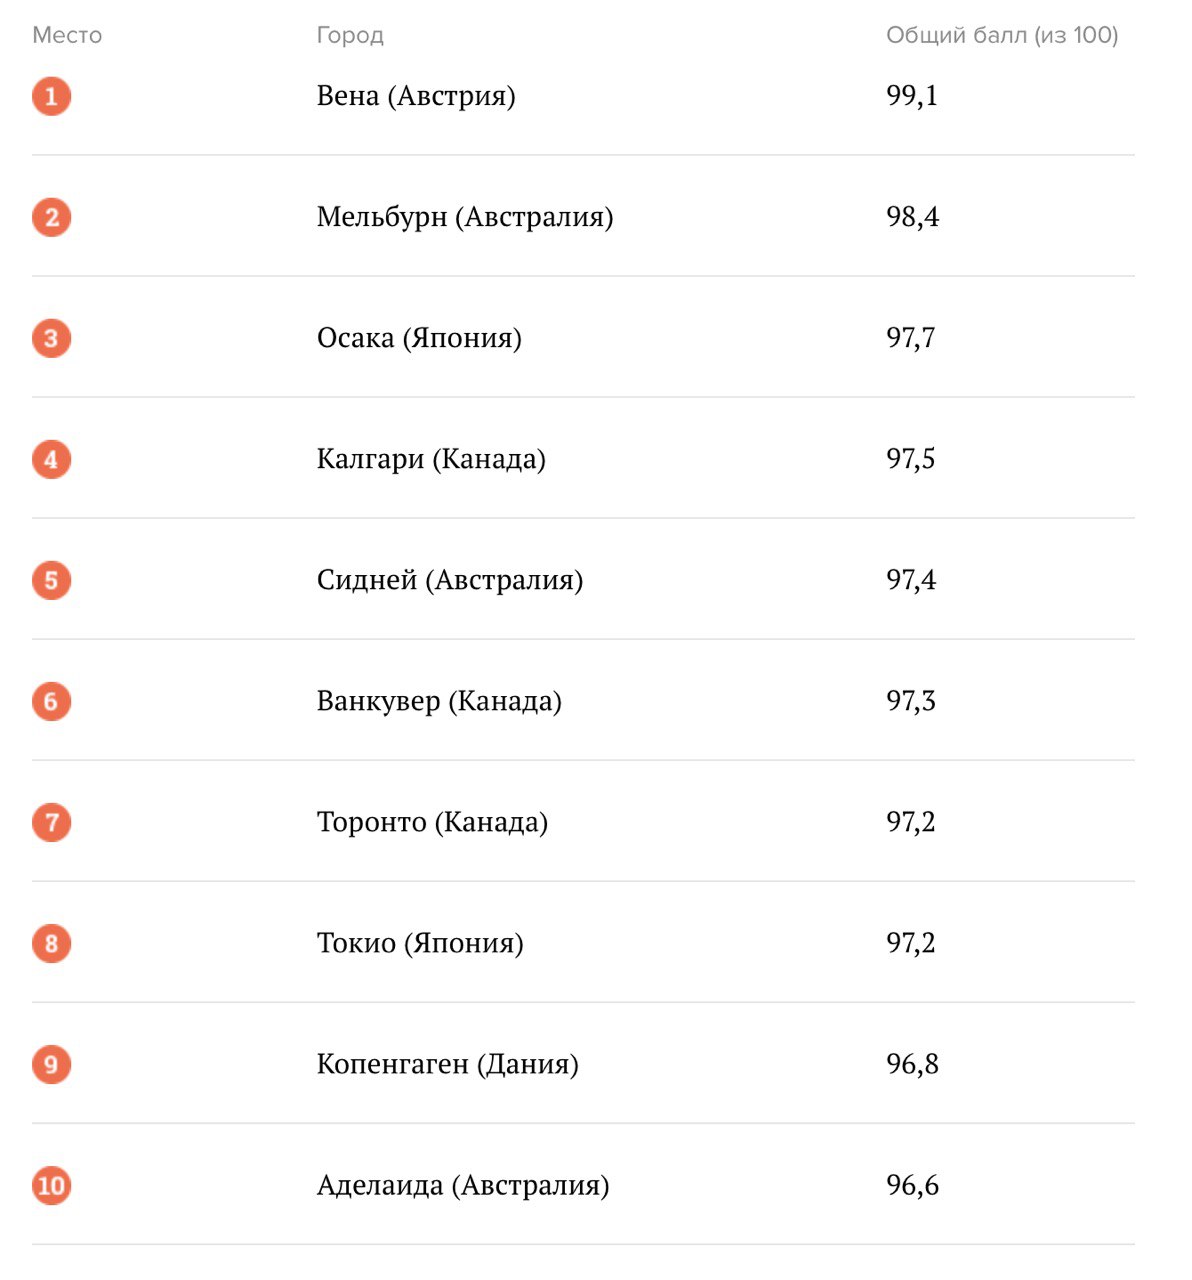The width and height of the screenshot is (1192, 1280).
Task: Click the 99,1 score value
Action: [912, 96]
